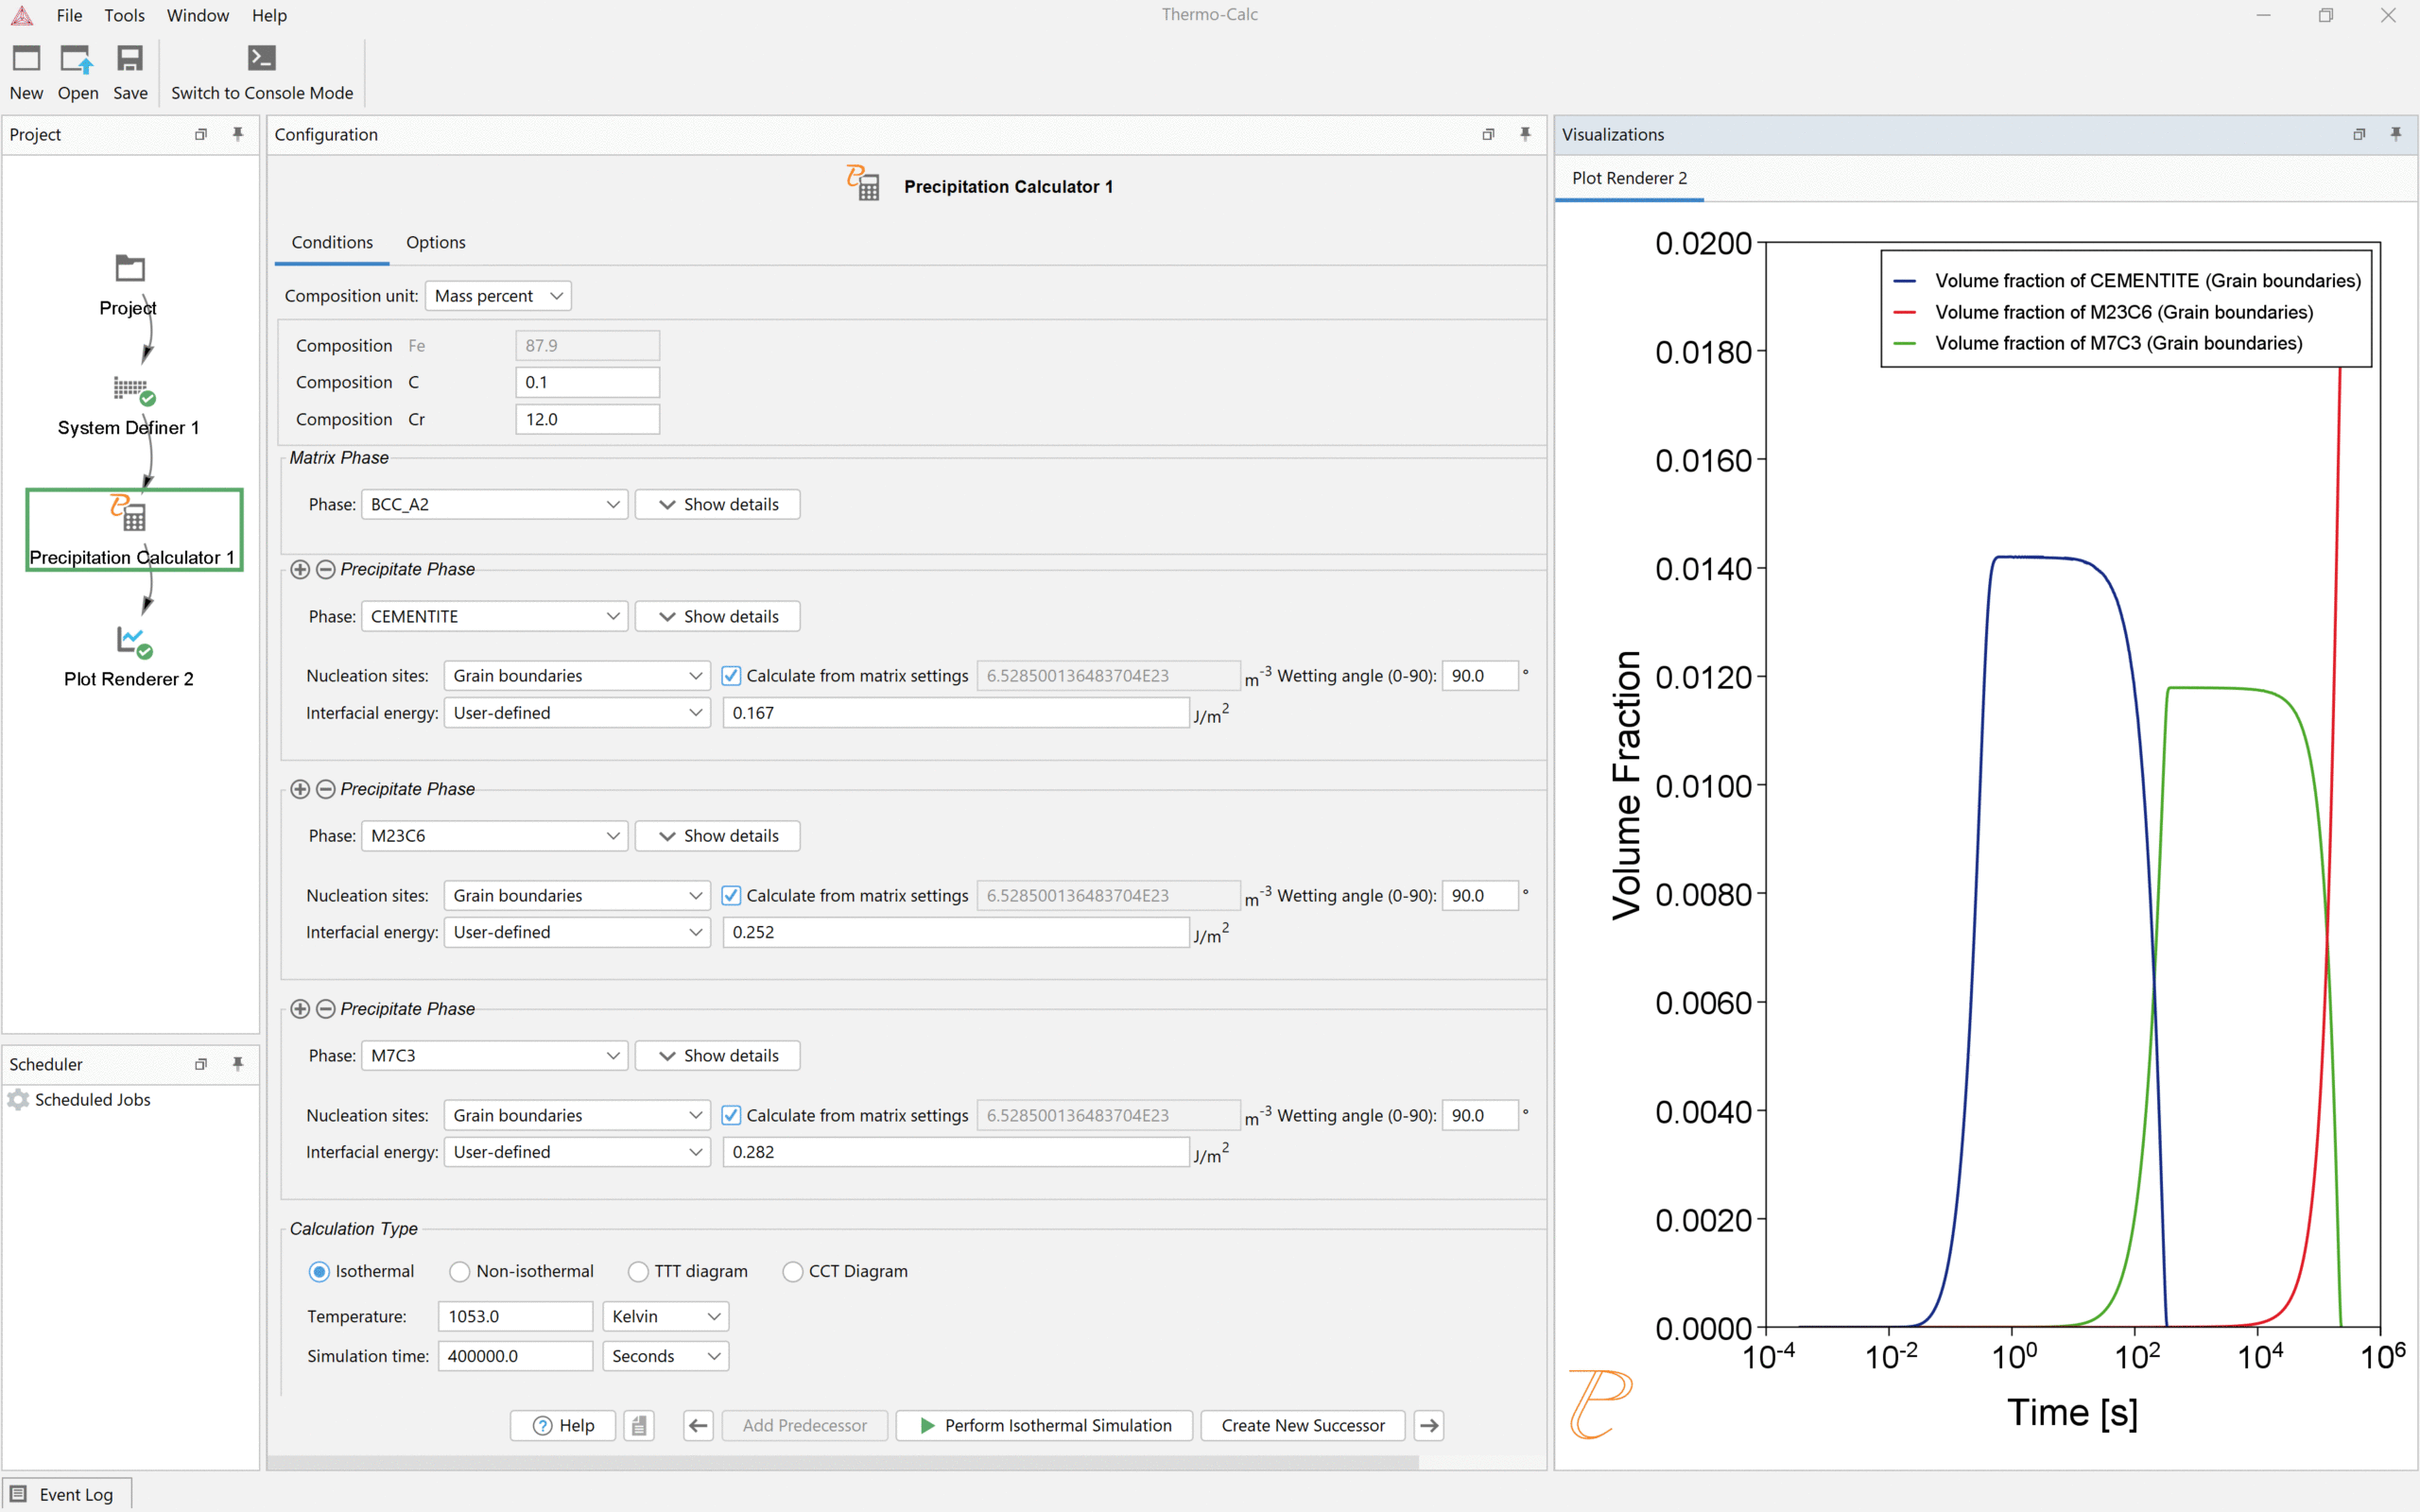This screenshot has width=2420, height=1512.
Task: Remove the CEMENTITE precipitate phase
Action: click(325, 569)
